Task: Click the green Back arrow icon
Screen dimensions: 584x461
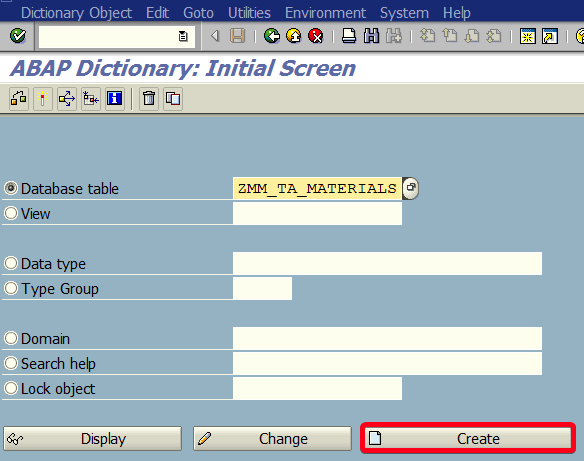Action: point(272,36)
